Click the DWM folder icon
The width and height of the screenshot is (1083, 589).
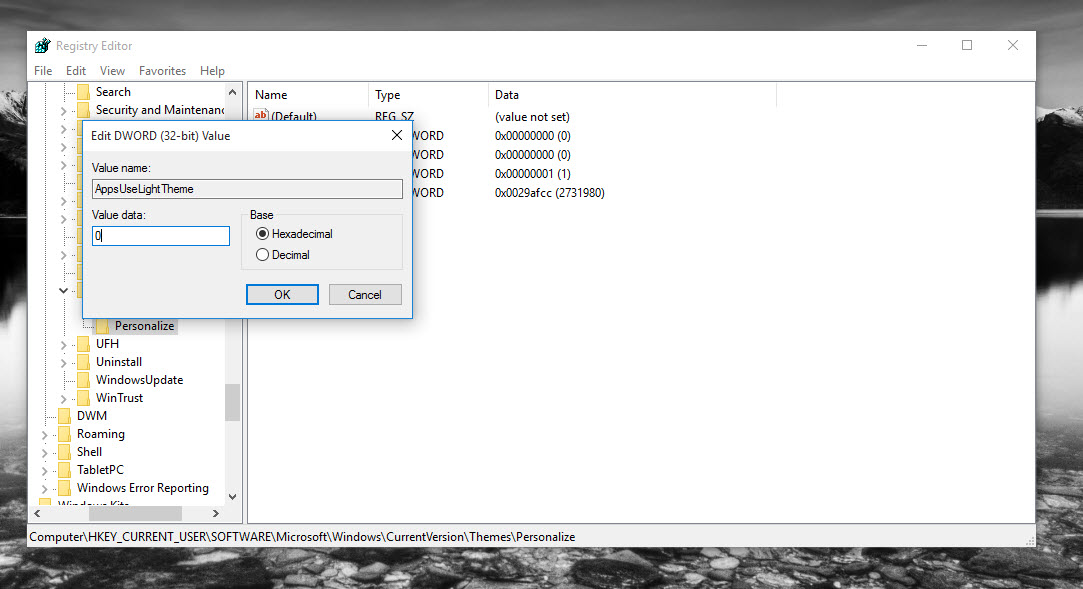[x=65, y=416]
